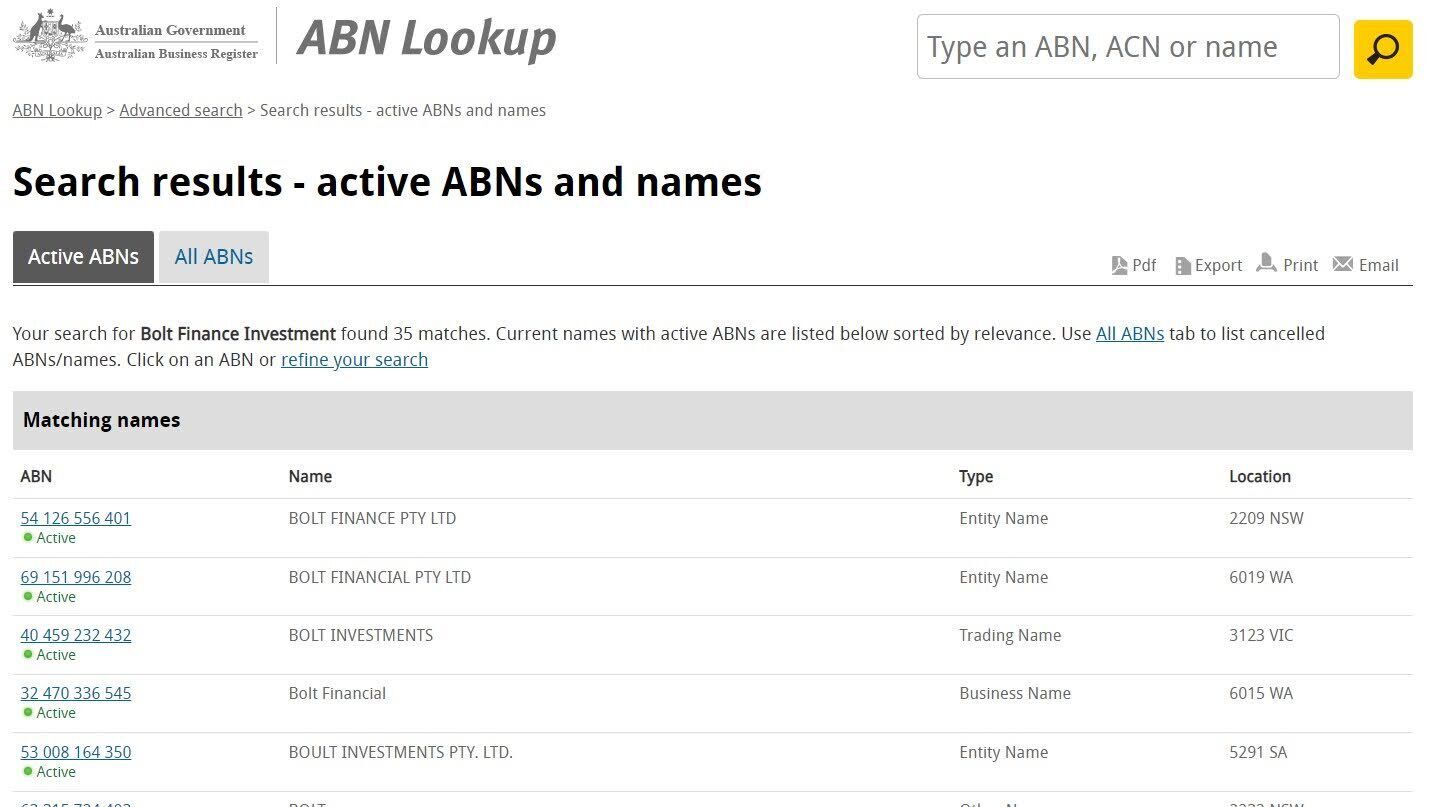Click the Business Name type cell
This screenshot has width=1448, height=807.
pos(1015,693)
